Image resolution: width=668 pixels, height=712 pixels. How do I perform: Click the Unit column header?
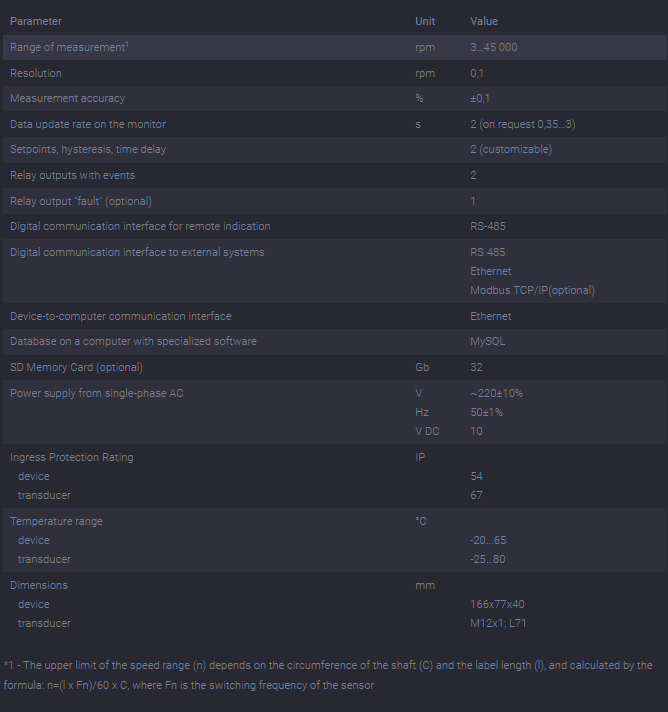(425, 21)
